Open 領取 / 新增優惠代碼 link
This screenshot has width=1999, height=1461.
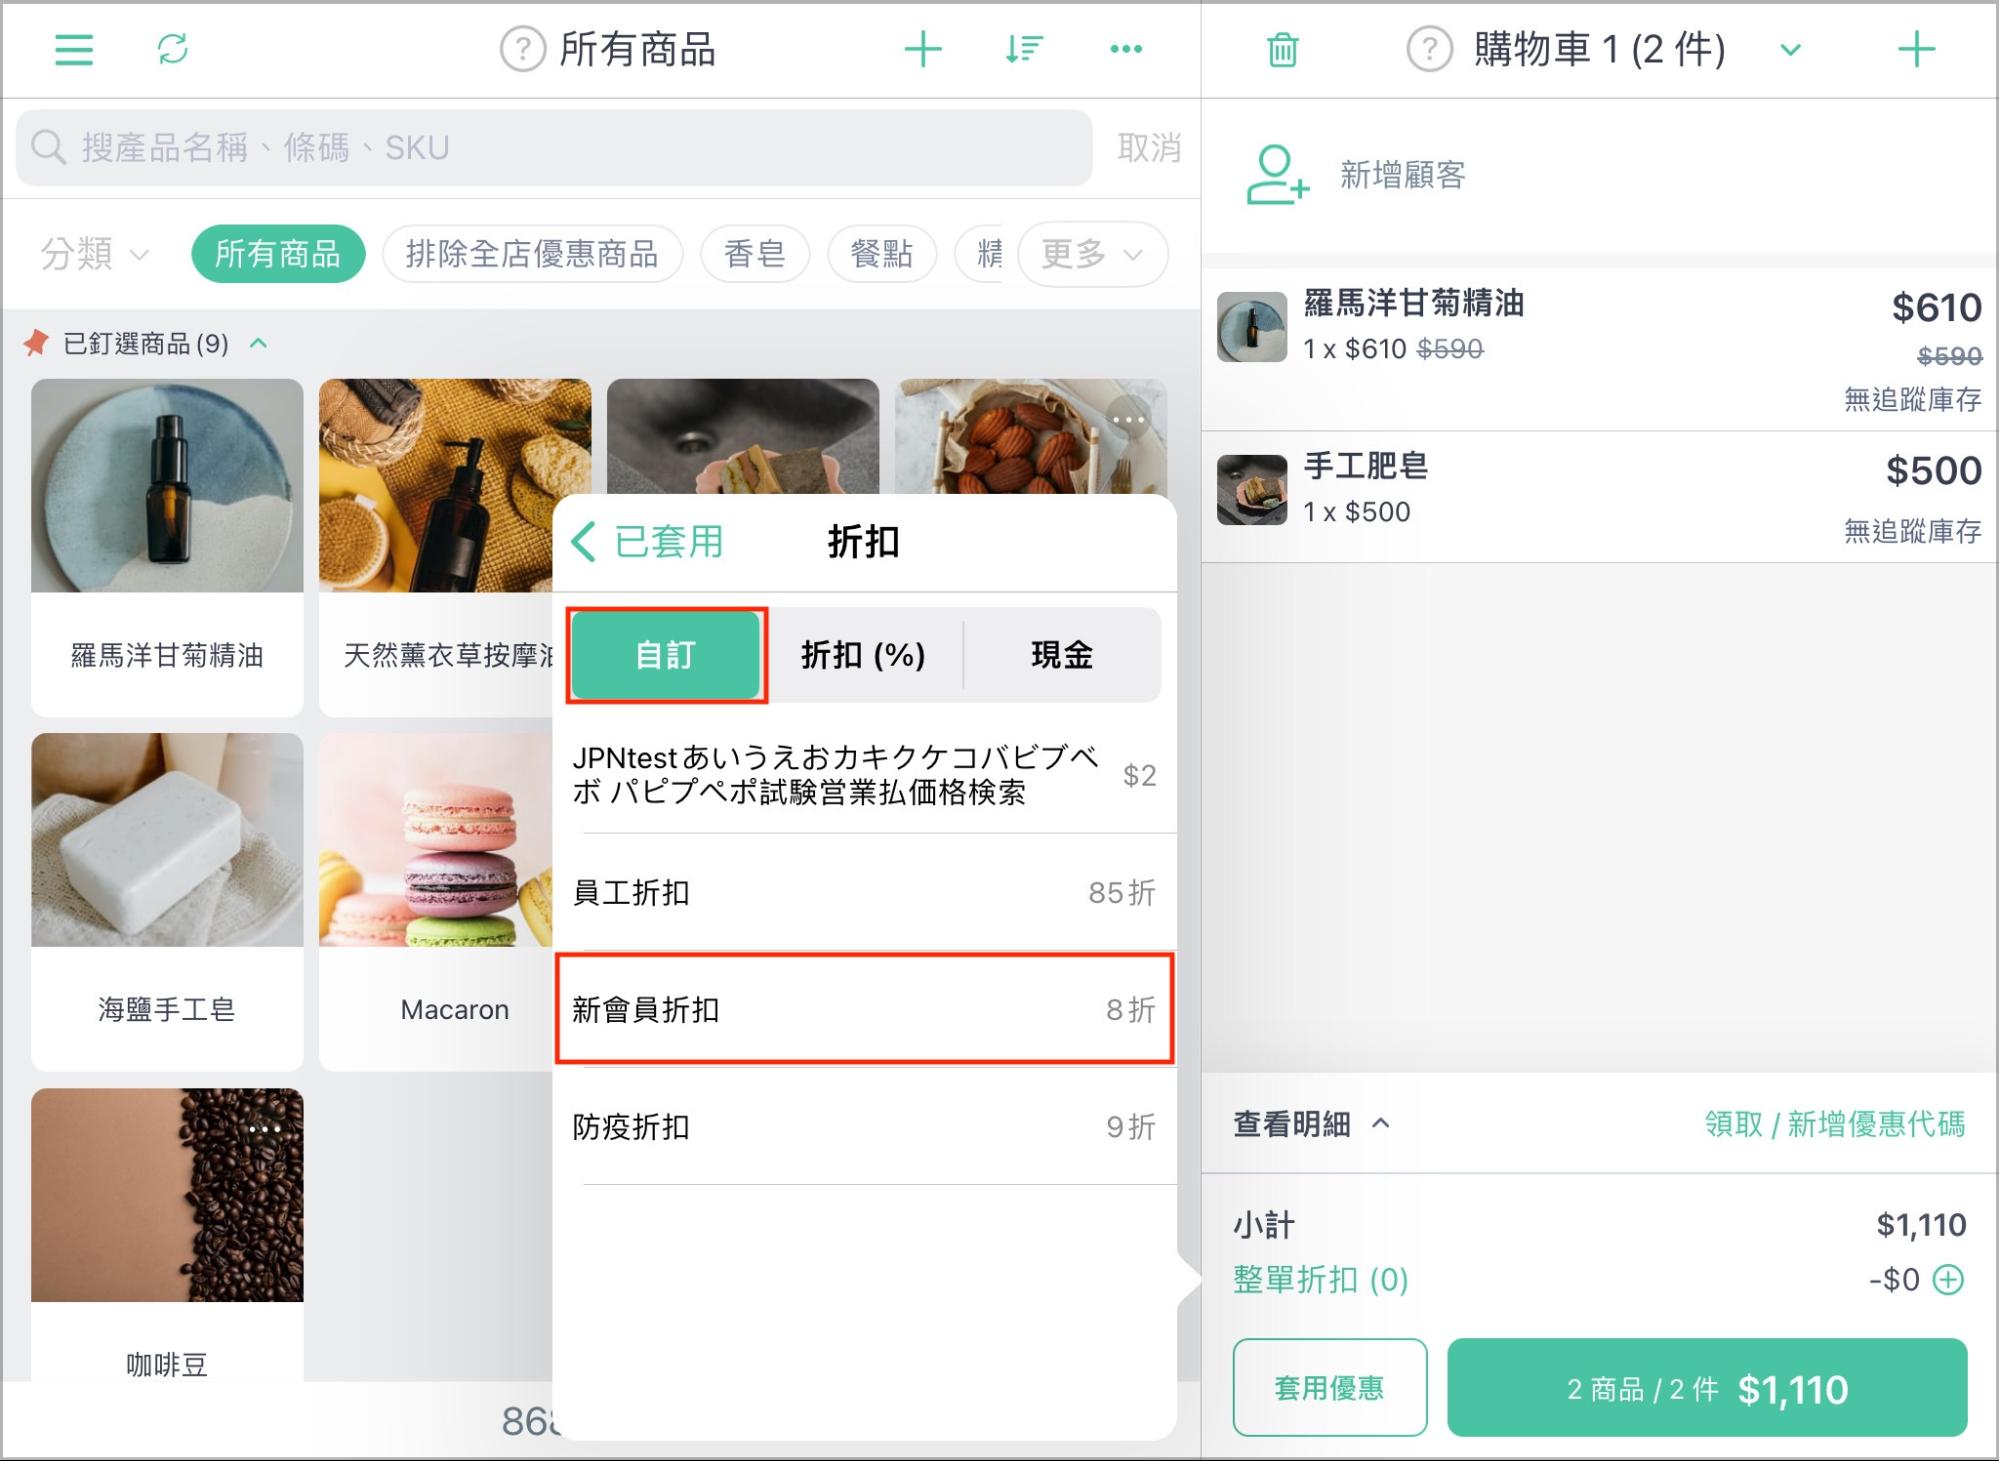[1834, 1123]
